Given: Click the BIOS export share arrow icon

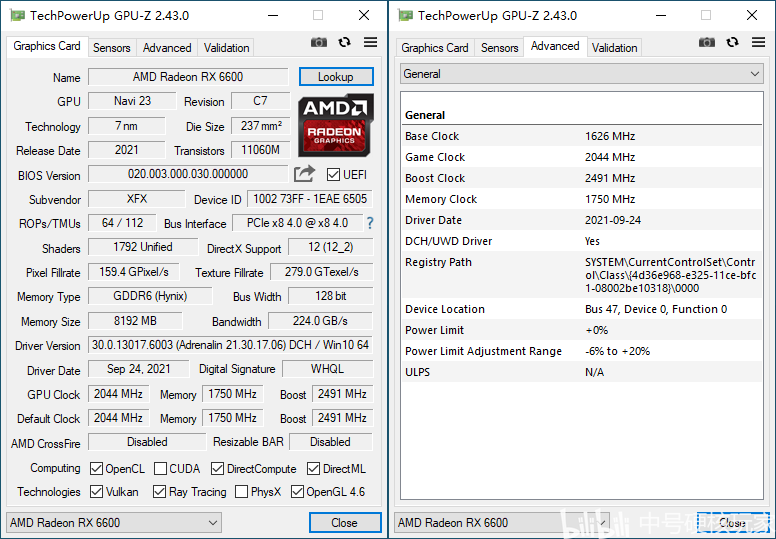Looking at the screenshot, I should coord(304,174).
